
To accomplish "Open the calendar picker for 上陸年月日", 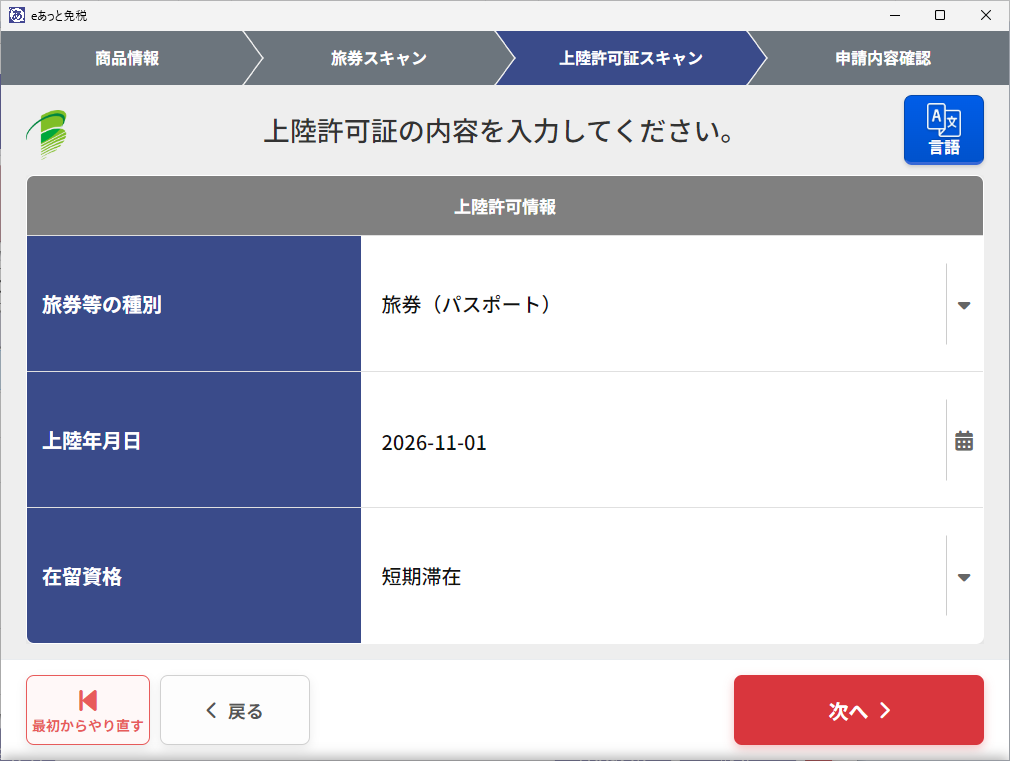I will click(964, 441).
